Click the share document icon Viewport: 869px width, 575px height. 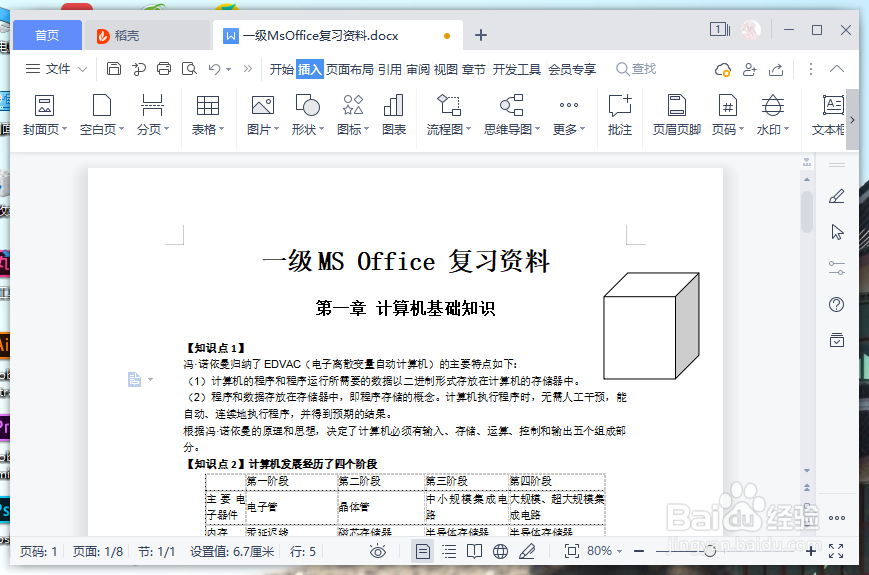(776, 69)
